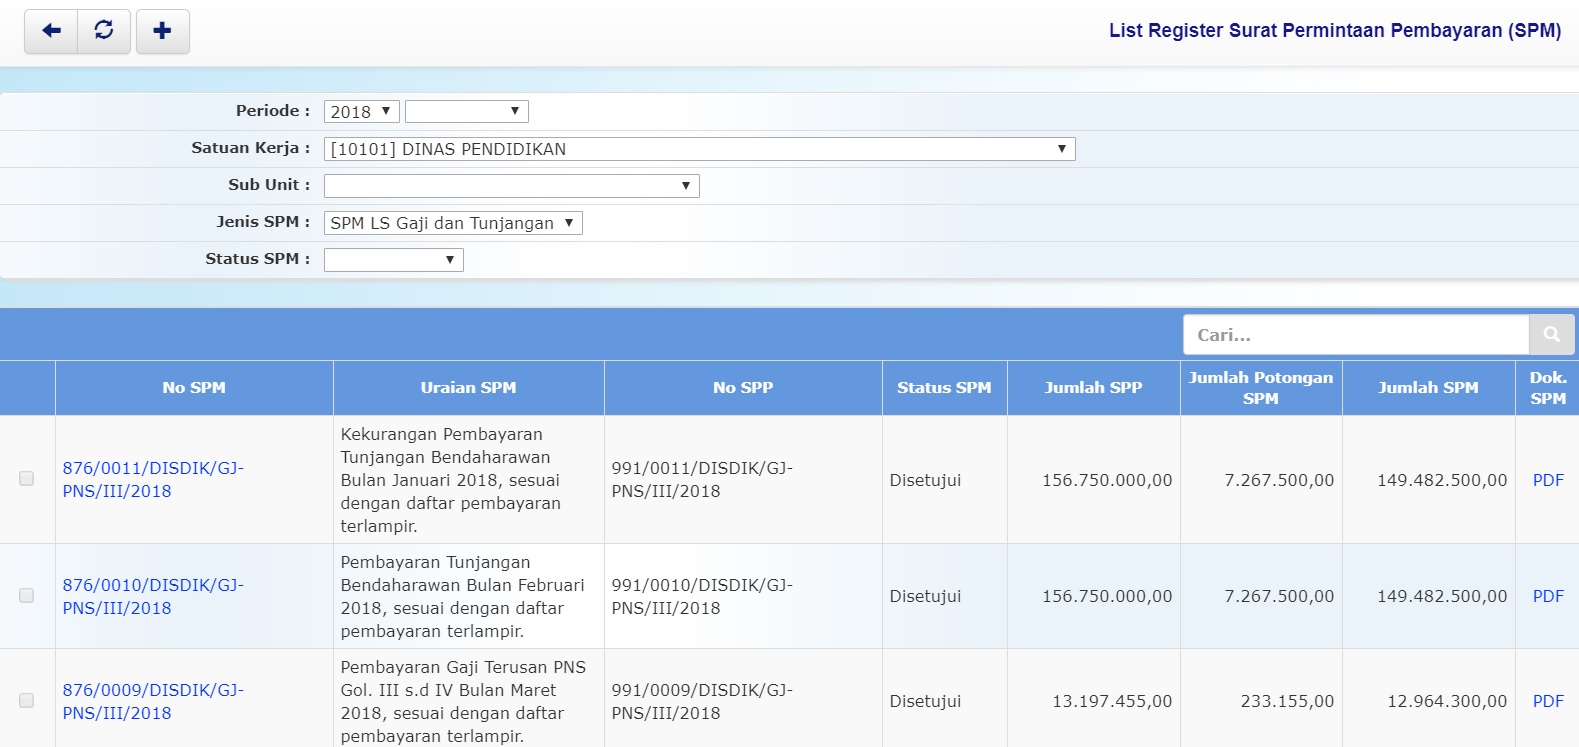This screenshot has width=1579, height=747.
Task: Open PDF document for SPM 876/0010
Action: tap(1548, 596)
